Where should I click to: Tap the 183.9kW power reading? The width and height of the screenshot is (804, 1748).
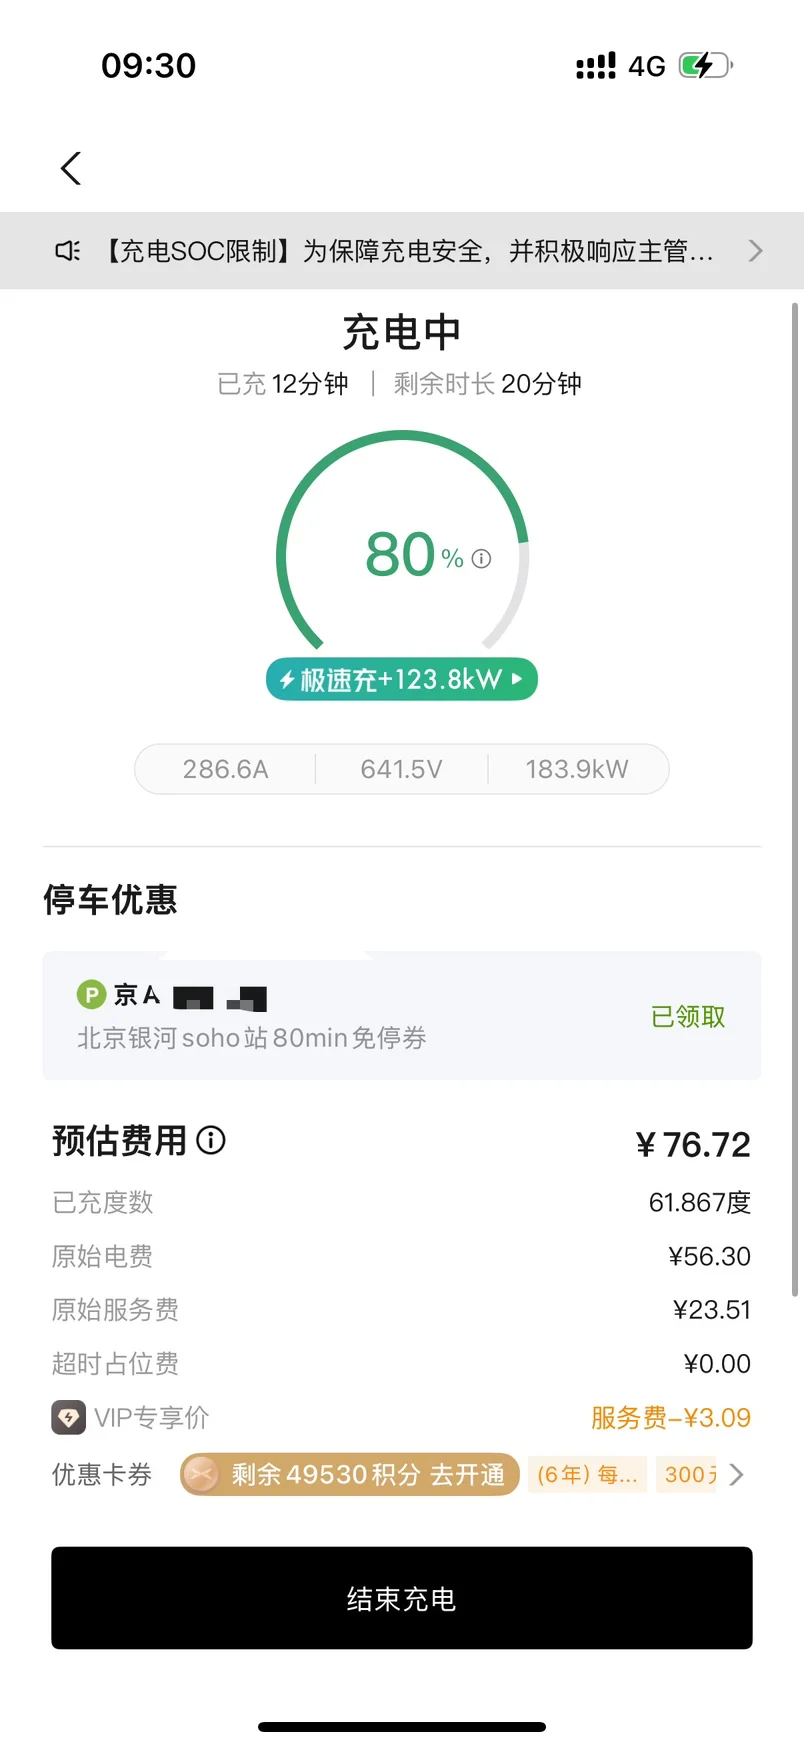click(x=577, y=769)
